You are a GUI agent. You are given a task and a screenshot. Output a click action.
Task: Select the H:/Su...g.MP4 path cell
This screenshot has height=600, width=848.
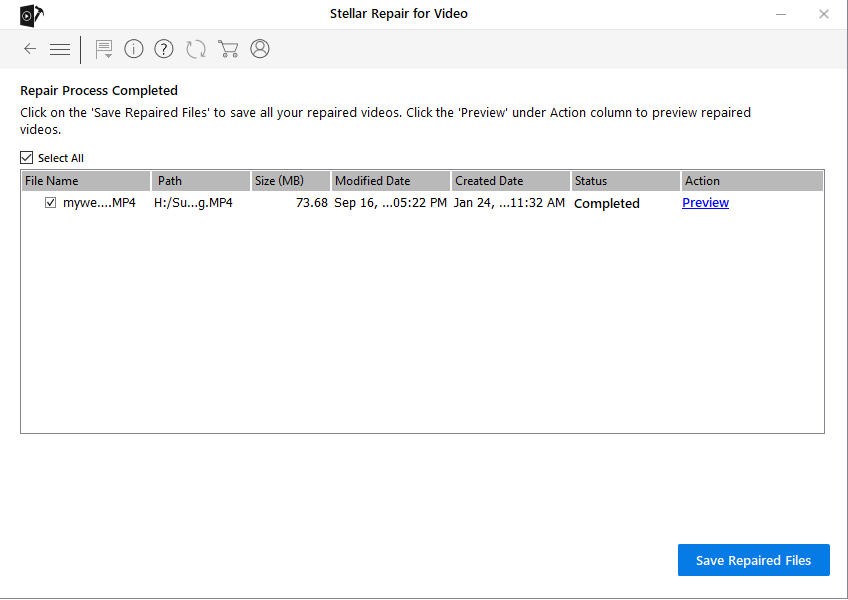(193, 203)
